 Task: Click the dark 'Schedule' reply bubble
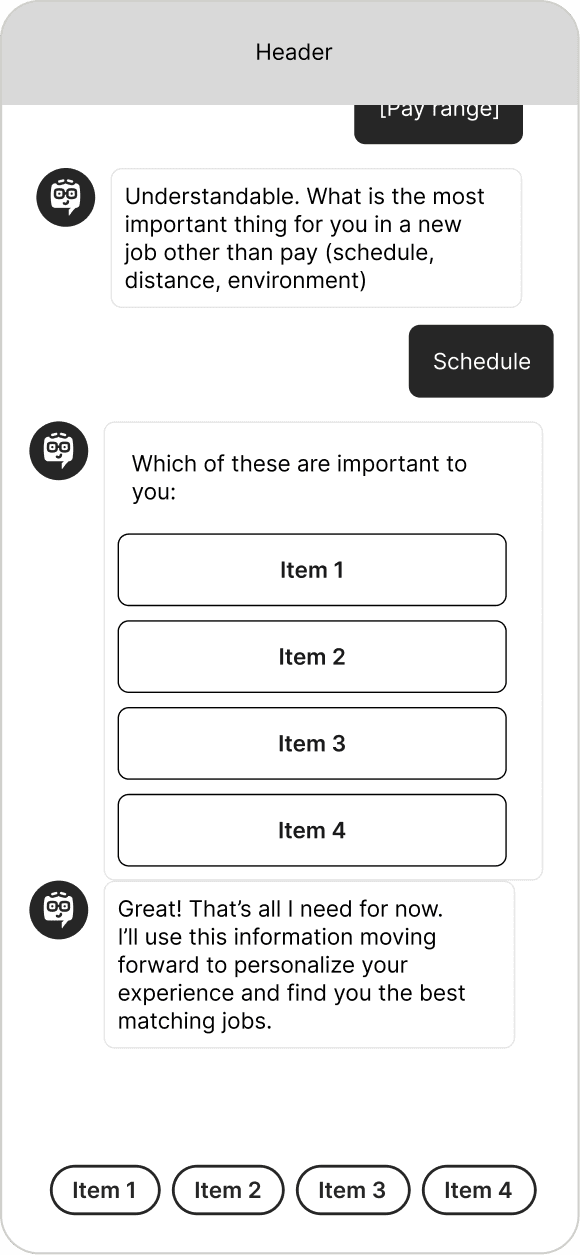click(x=481, y=361)
